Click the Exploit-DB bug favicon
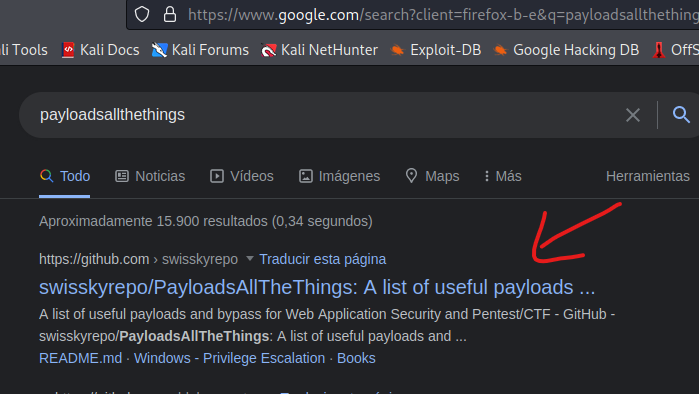699x394 pixels. tap(397, 50)
